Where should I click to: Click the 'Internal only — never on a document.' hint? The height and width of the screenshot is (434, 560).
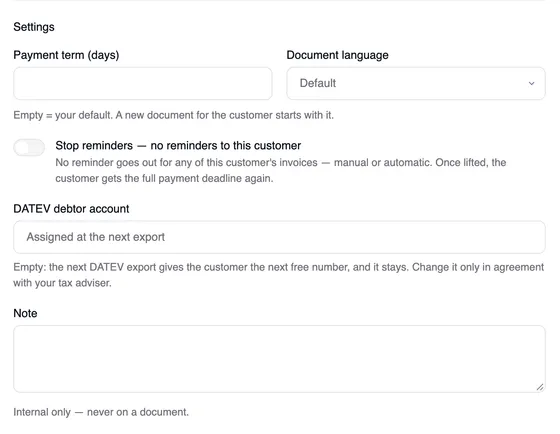tap(101, 412)
